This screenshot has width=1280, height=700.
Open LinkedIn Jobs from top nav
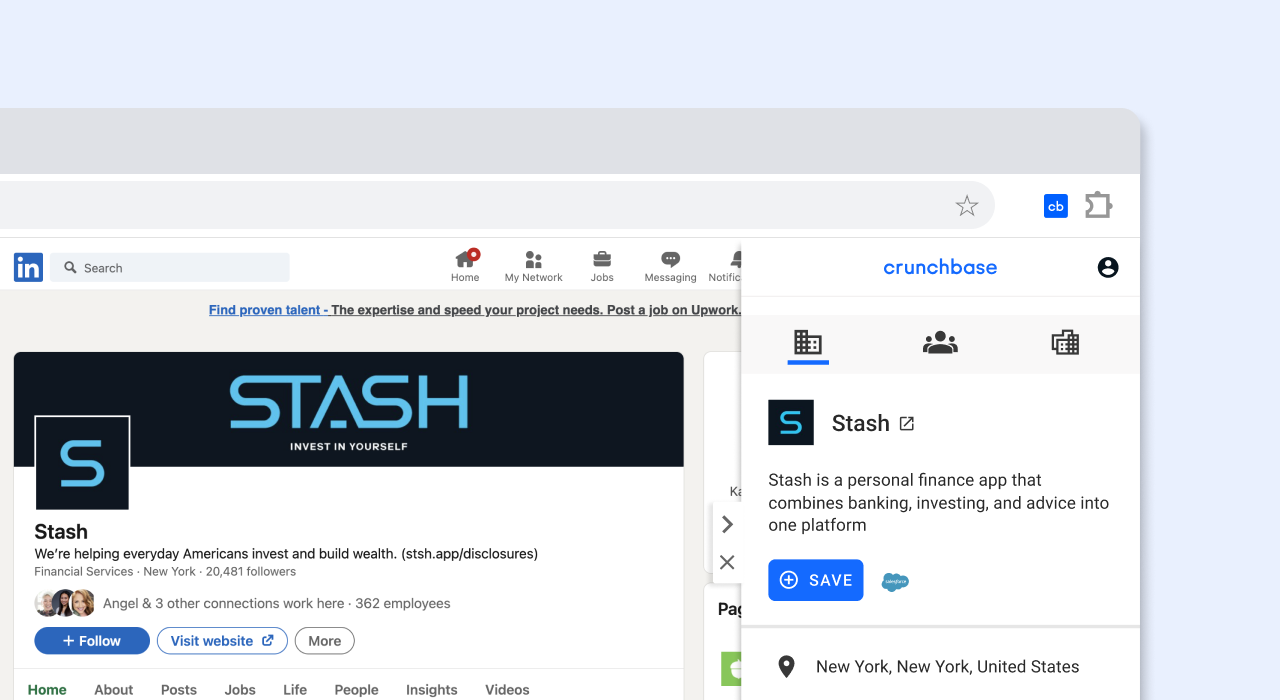point(602,266)
